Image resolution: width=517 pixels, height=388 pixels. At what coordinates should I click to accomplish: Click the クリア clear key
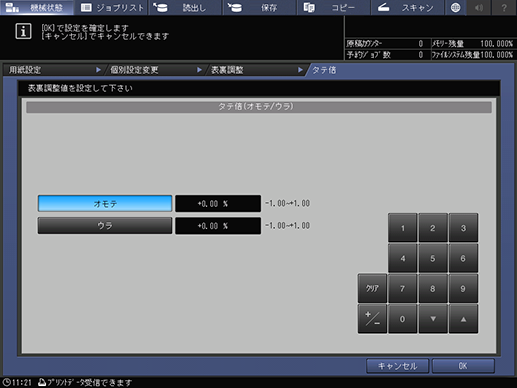(372, 289)
